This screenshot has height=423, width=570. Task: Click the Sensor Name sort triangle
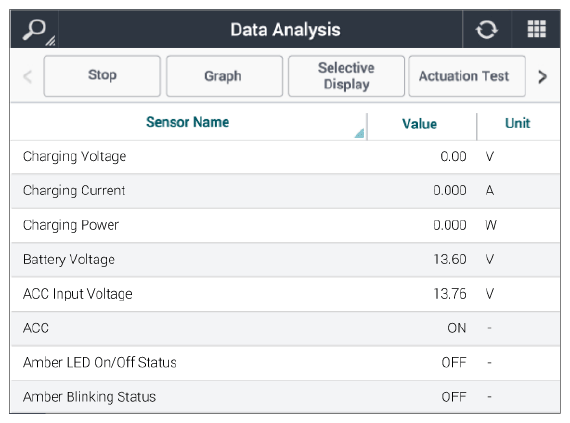point(359,133)
